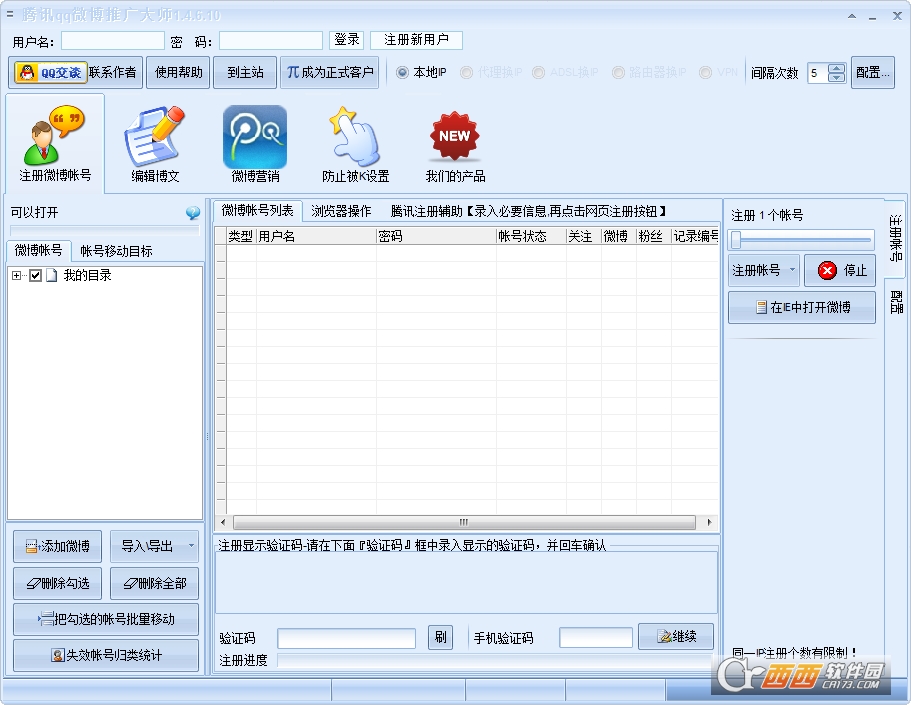Click the 停止 red X button

point(840,270)
